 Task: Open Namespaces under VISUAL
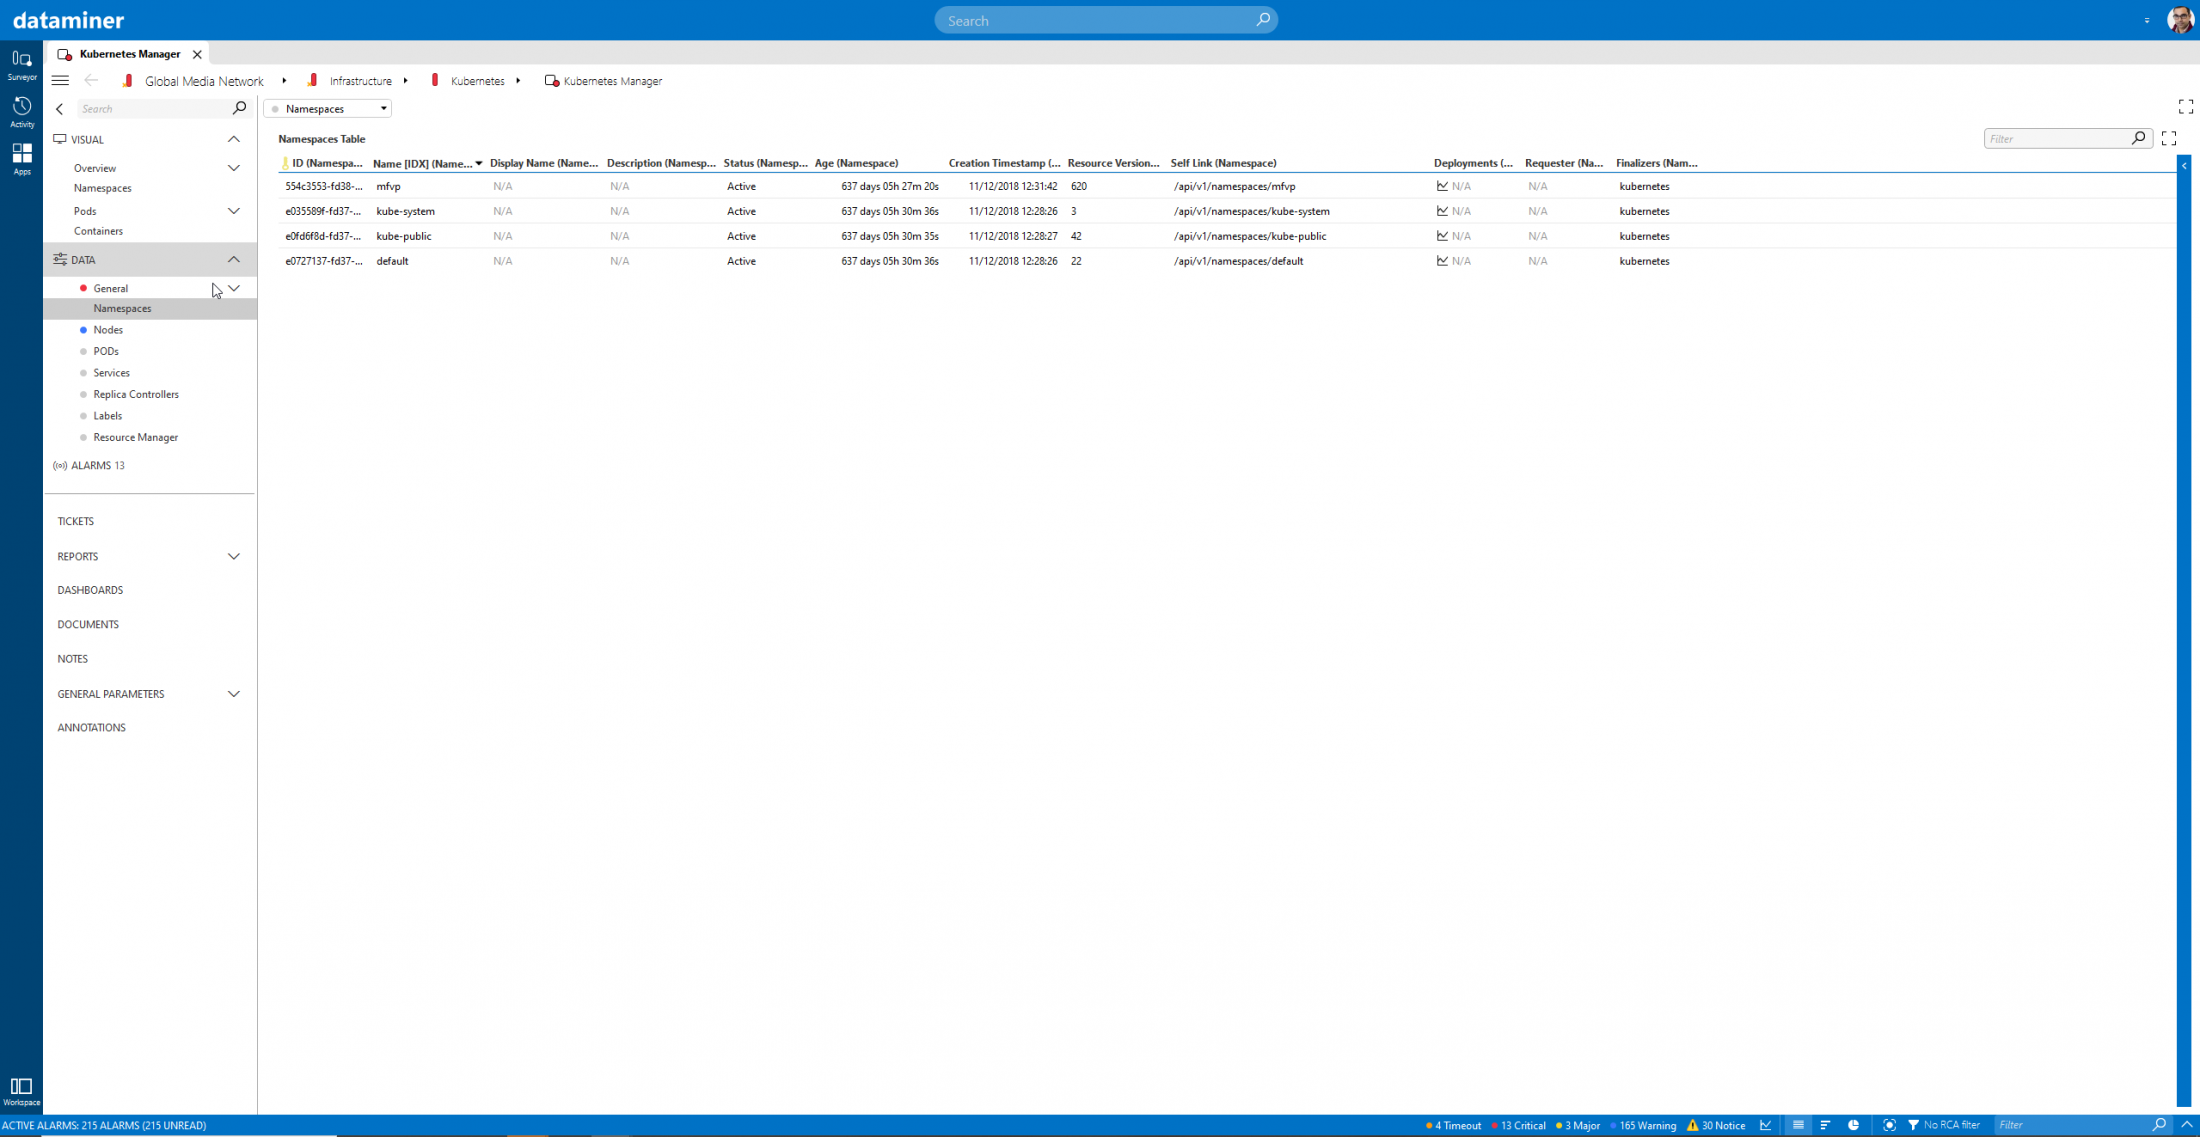click(103, 188)
